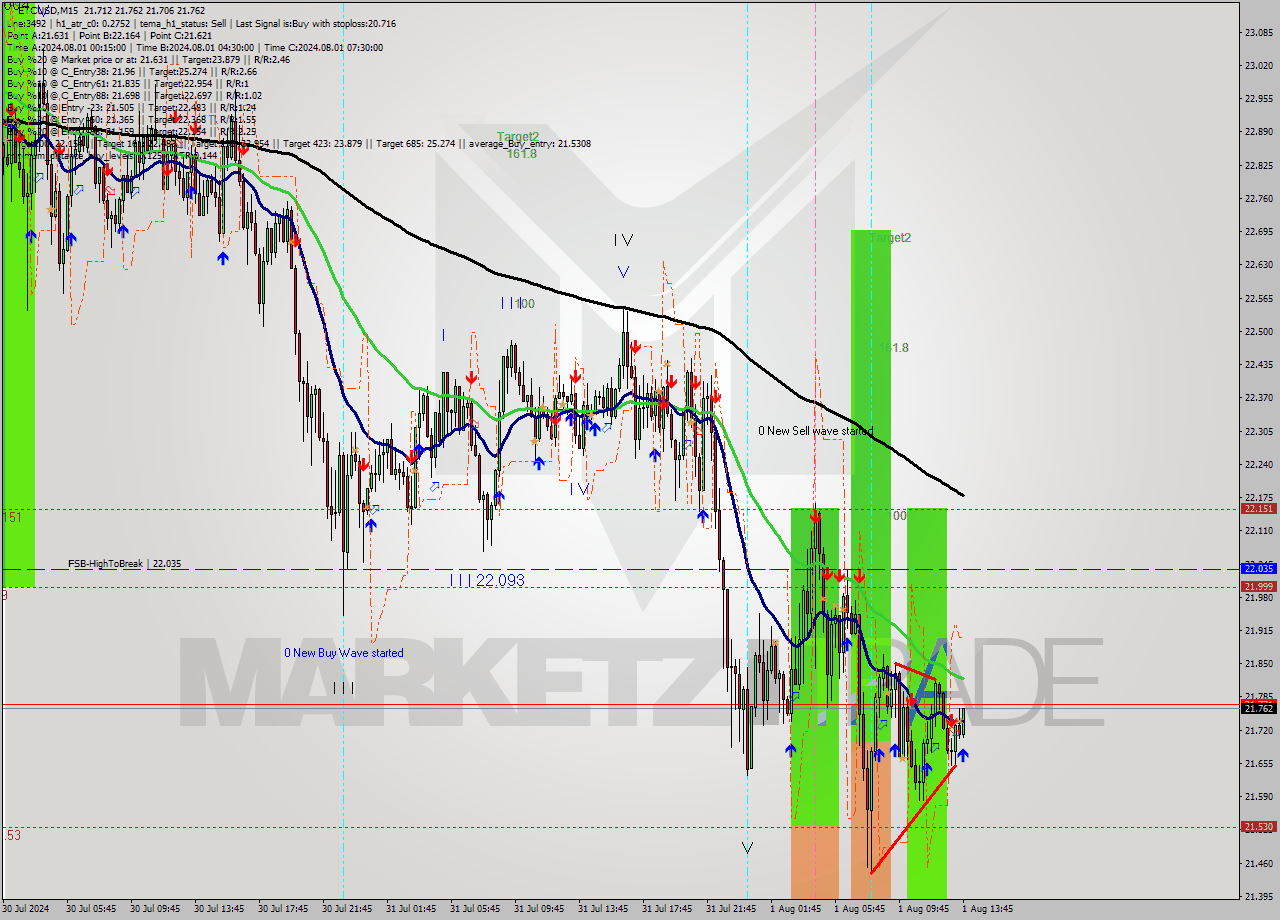The height and width of the screenshot is (920, 1280).
Task: Click '31 Jul 09:45' on time axis
Action: (539, 909)
